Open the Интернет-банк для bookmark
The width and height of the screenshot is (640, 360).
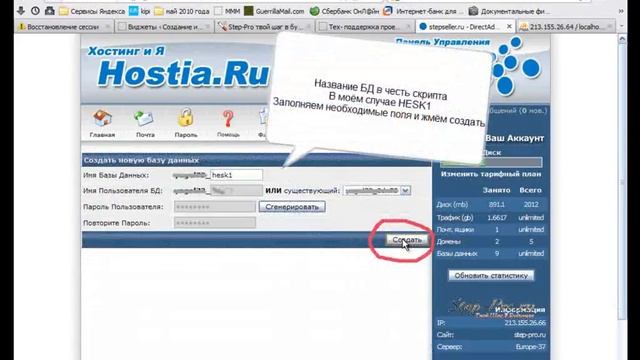(424, 11)
